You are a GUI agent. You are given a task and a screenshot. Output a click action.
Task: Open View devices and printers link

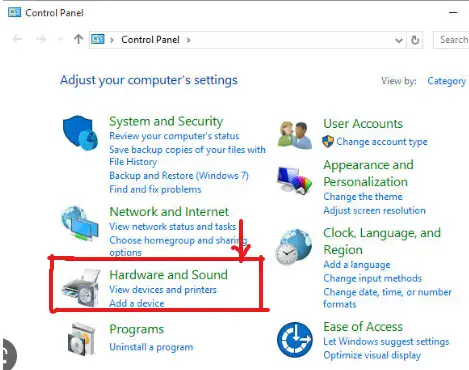[163, 290]
